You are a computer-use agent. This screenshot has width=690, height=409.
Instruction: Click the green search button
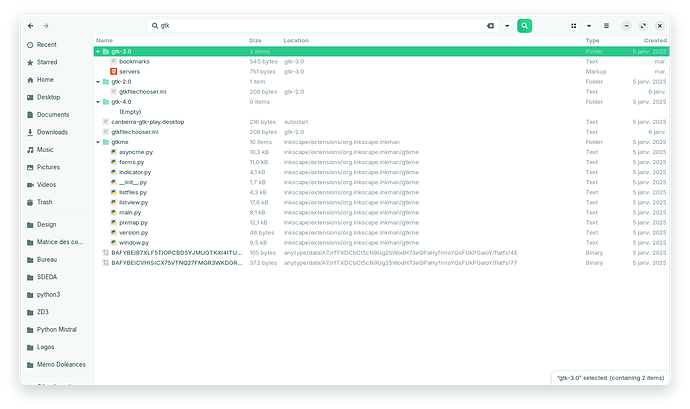524,26
